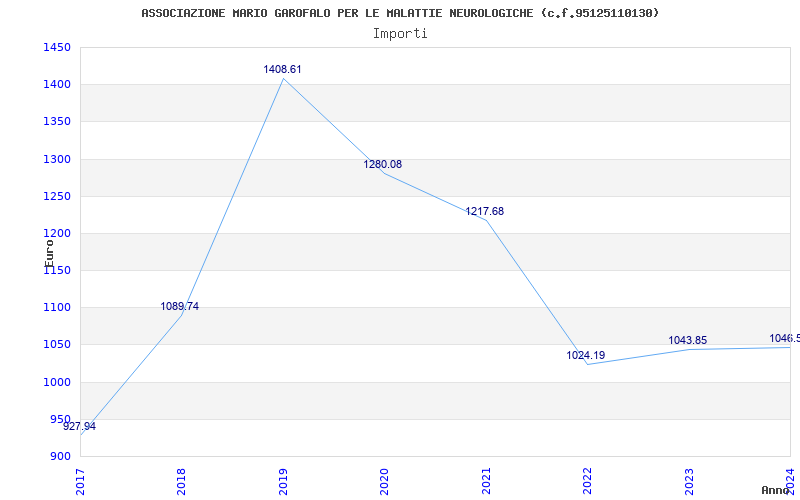Click the Euro y-axis title

click(x=49, y=253)
